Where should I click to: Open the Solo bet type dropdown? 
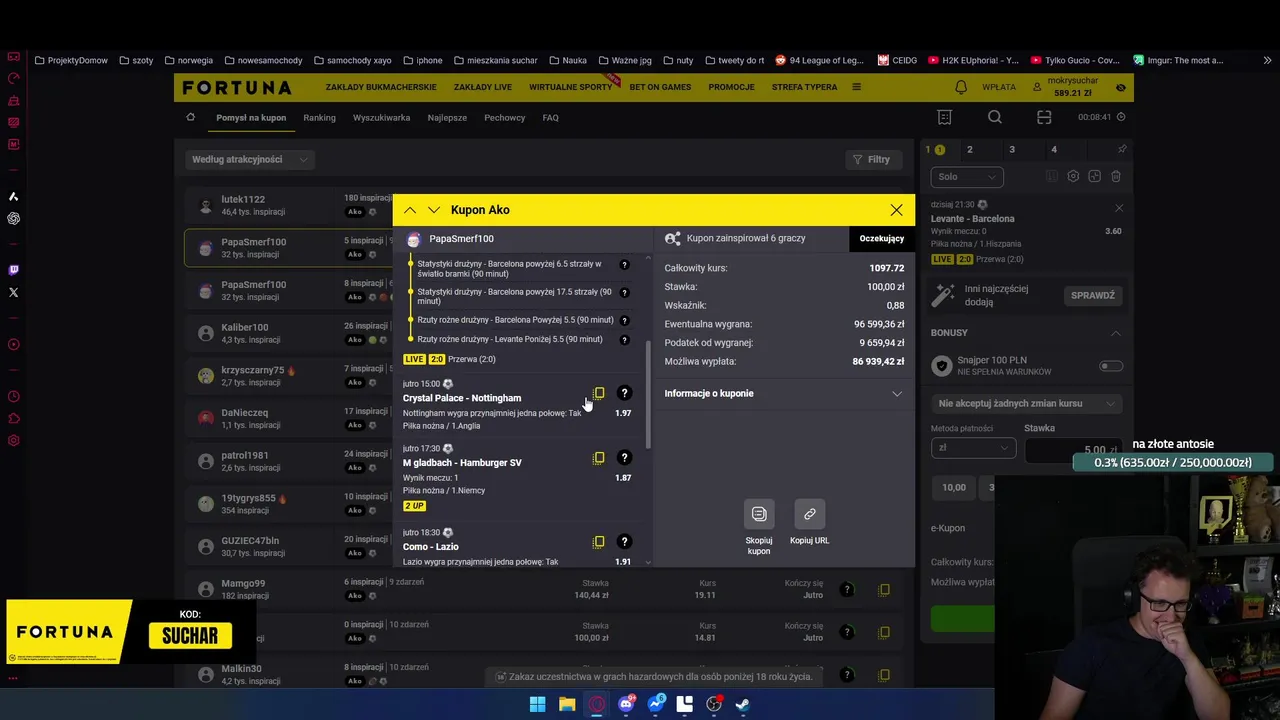[967, 177]
